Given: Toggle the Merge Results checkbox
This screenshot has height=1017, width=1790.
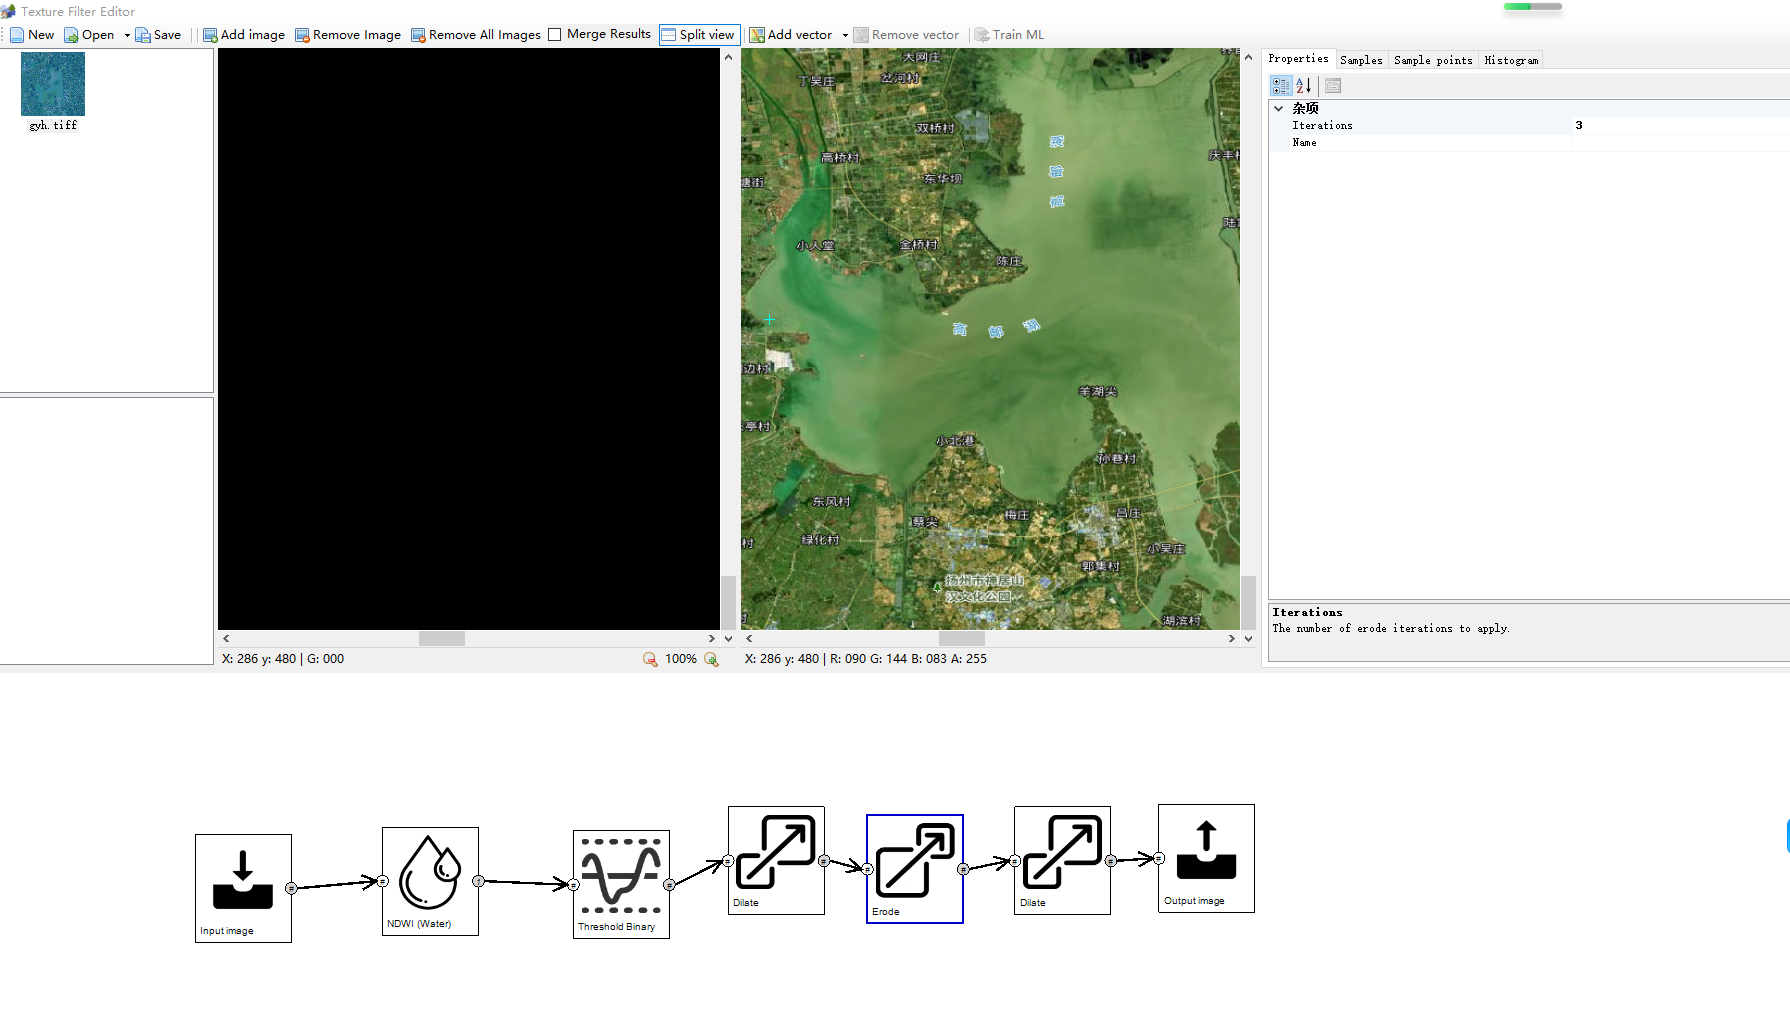Looking at the screenshot, I should point(555,34).
